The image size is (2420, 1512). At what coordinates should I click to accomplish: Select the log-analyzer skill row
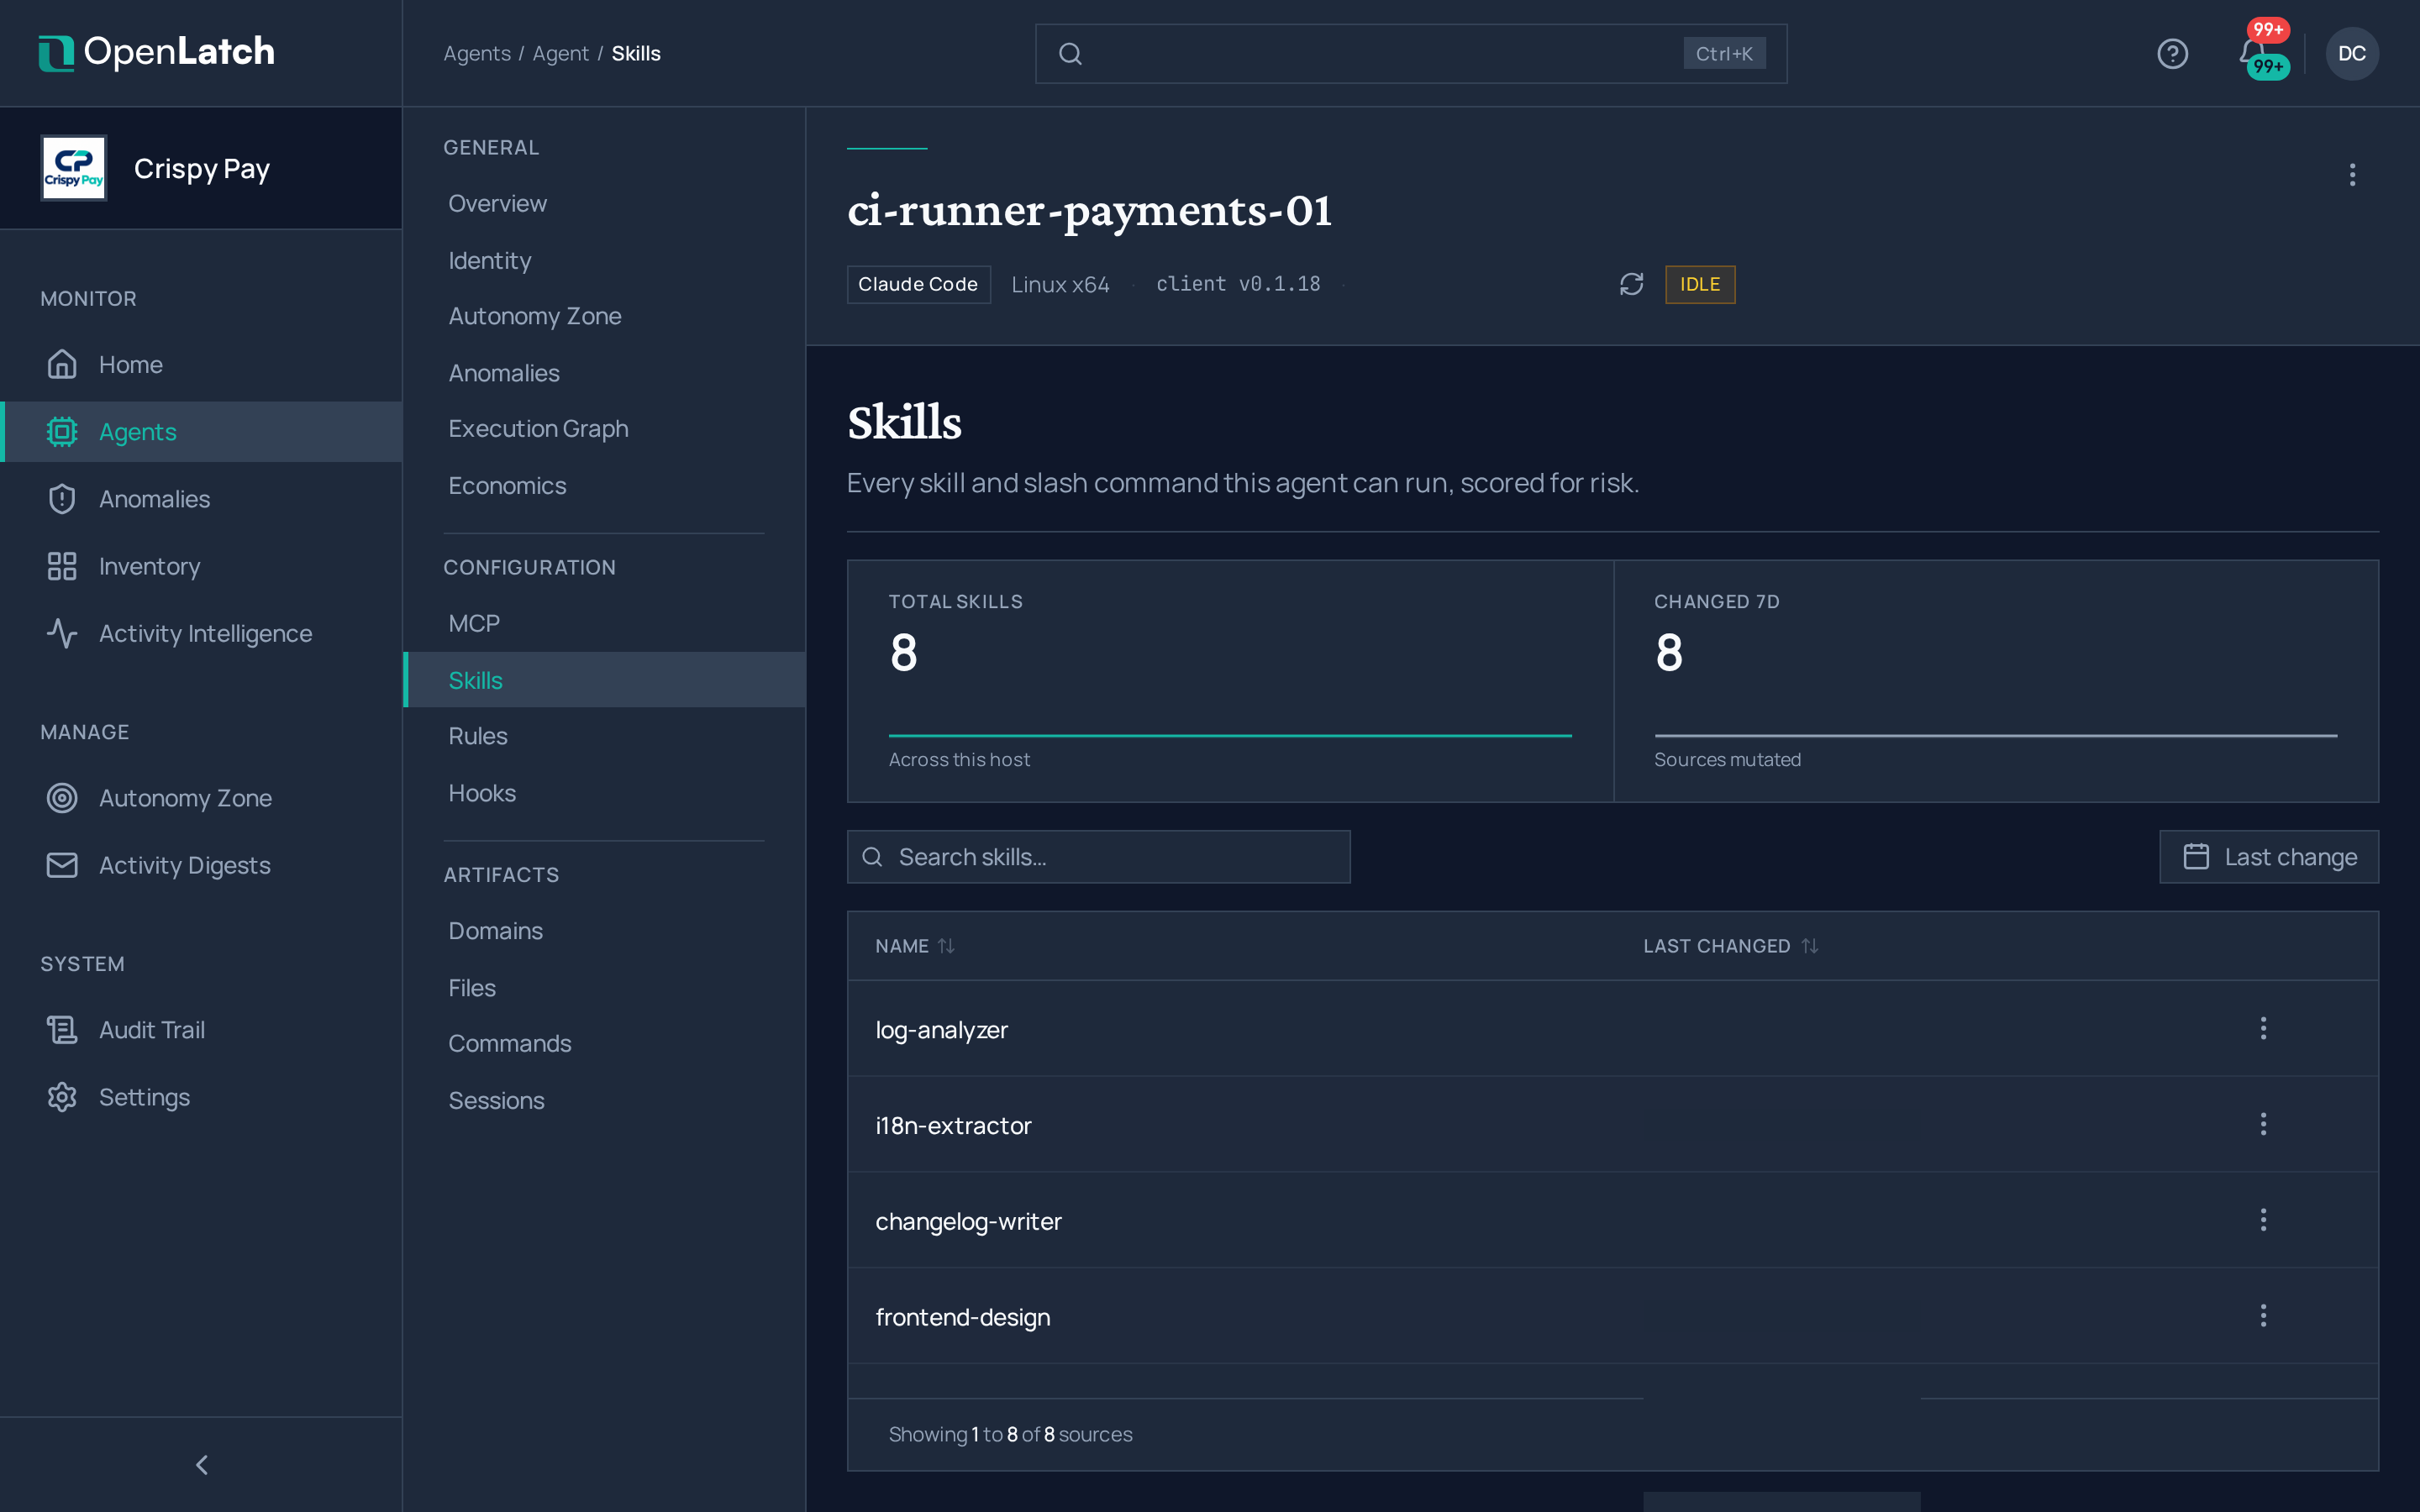click(1612, 1028)
